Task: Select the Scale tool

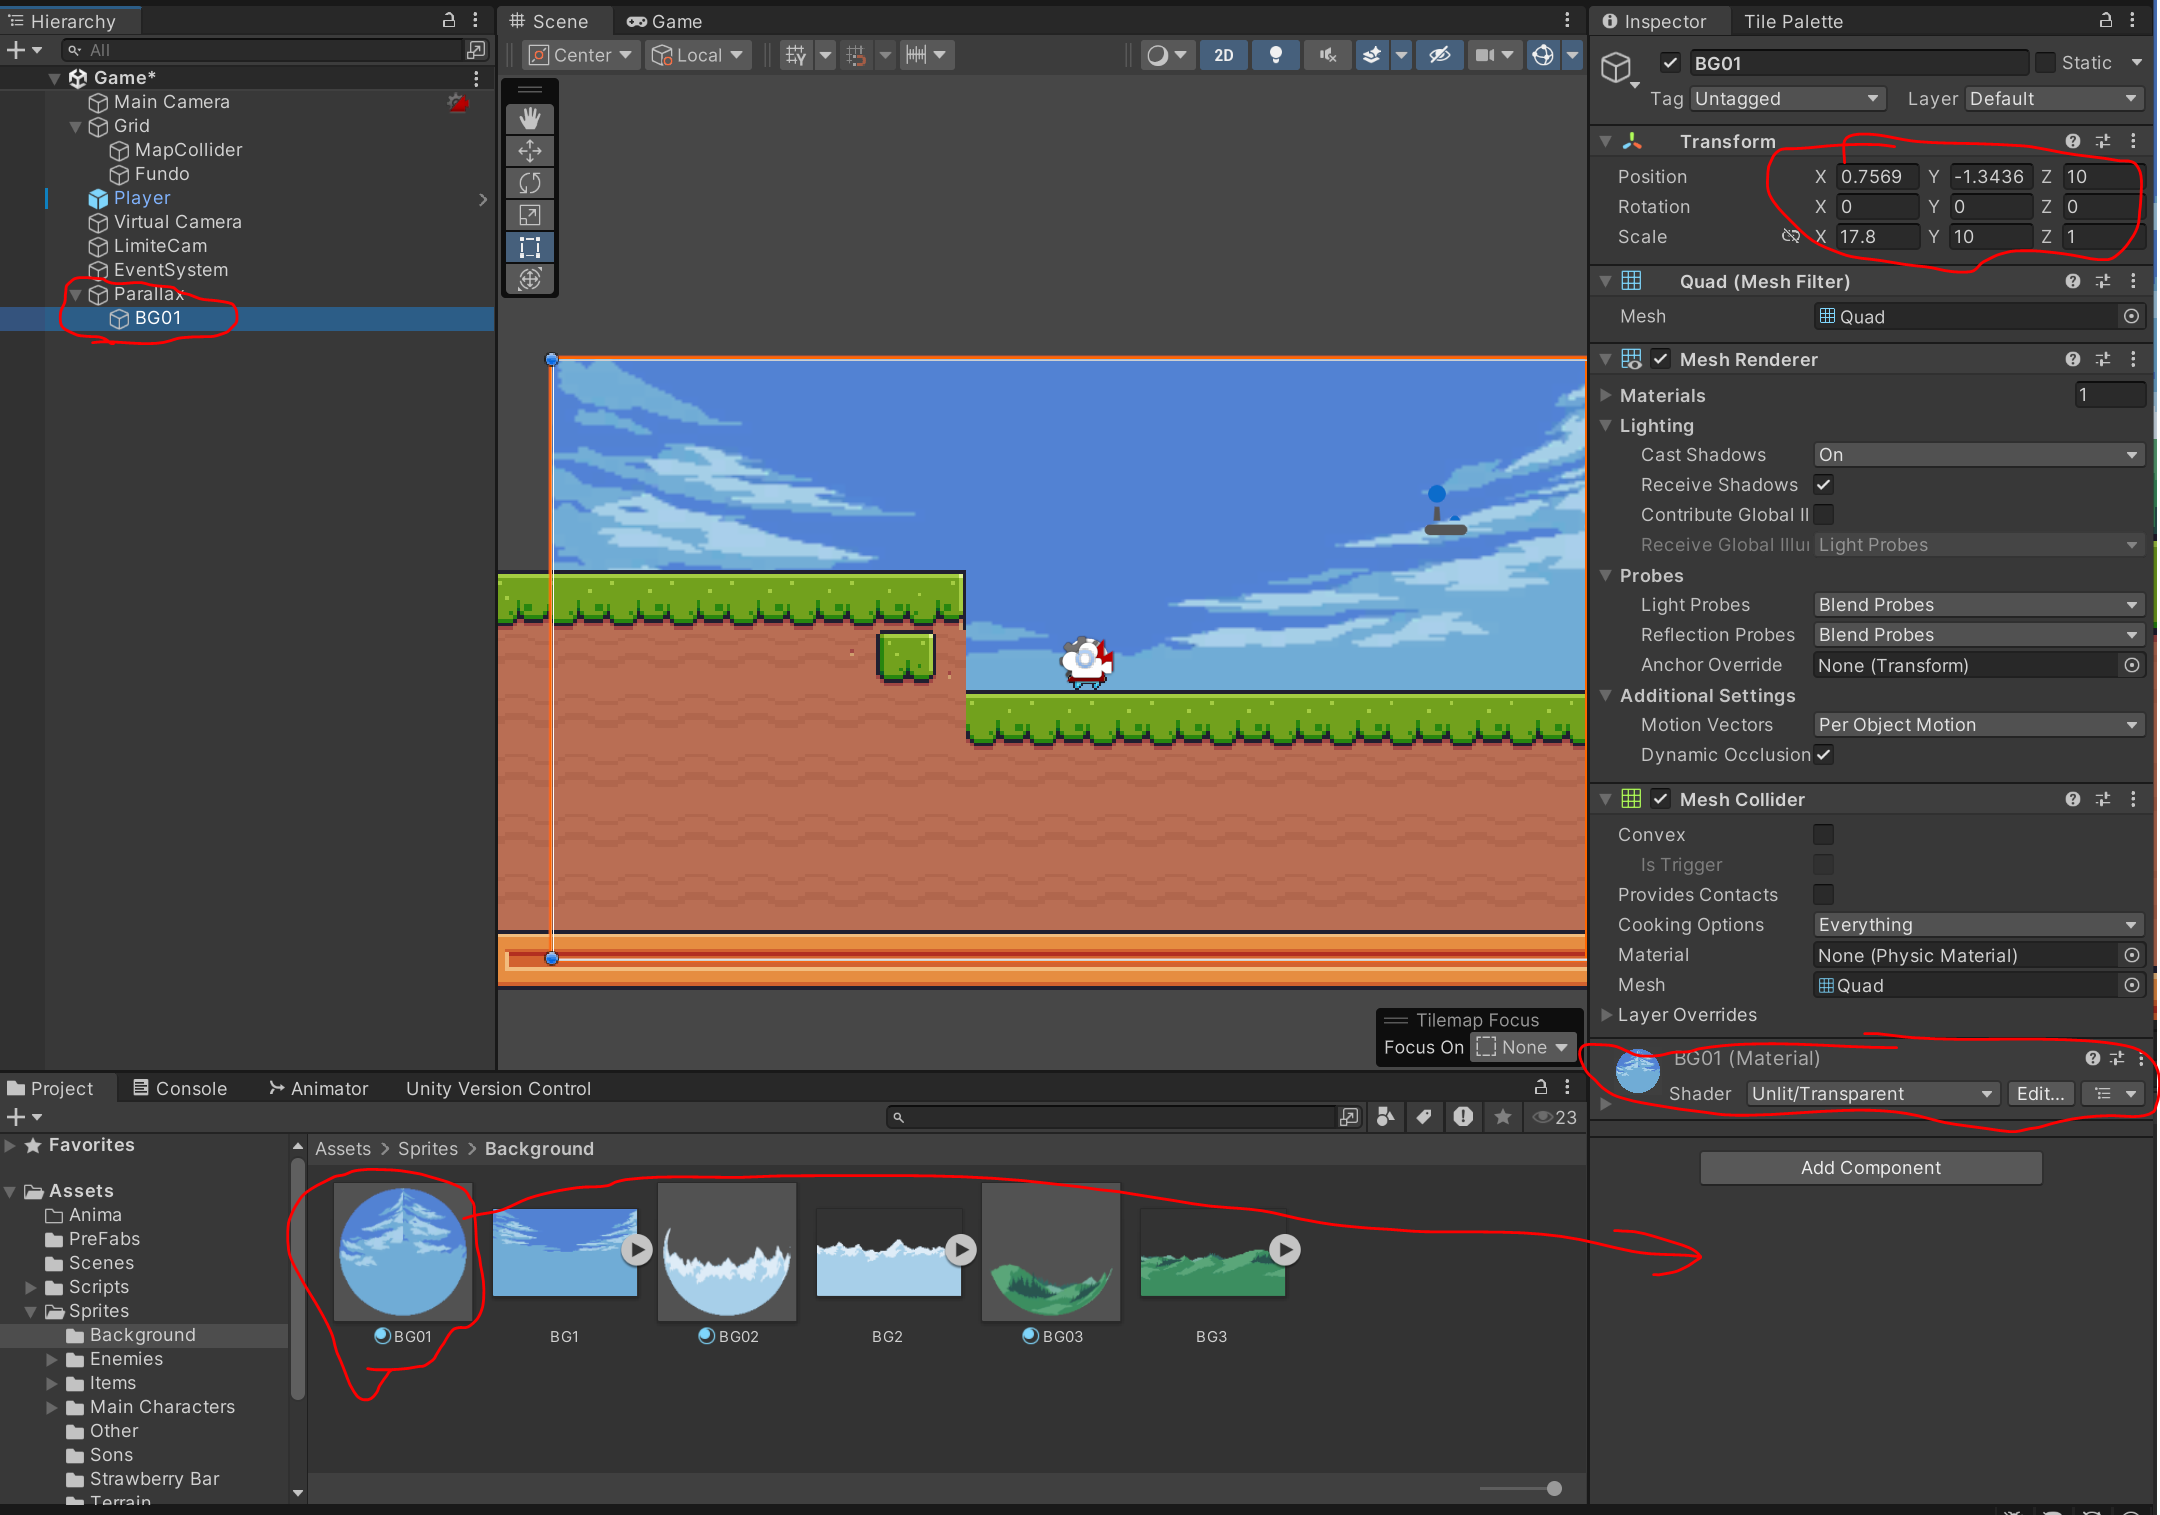Action: coord(530,215)
